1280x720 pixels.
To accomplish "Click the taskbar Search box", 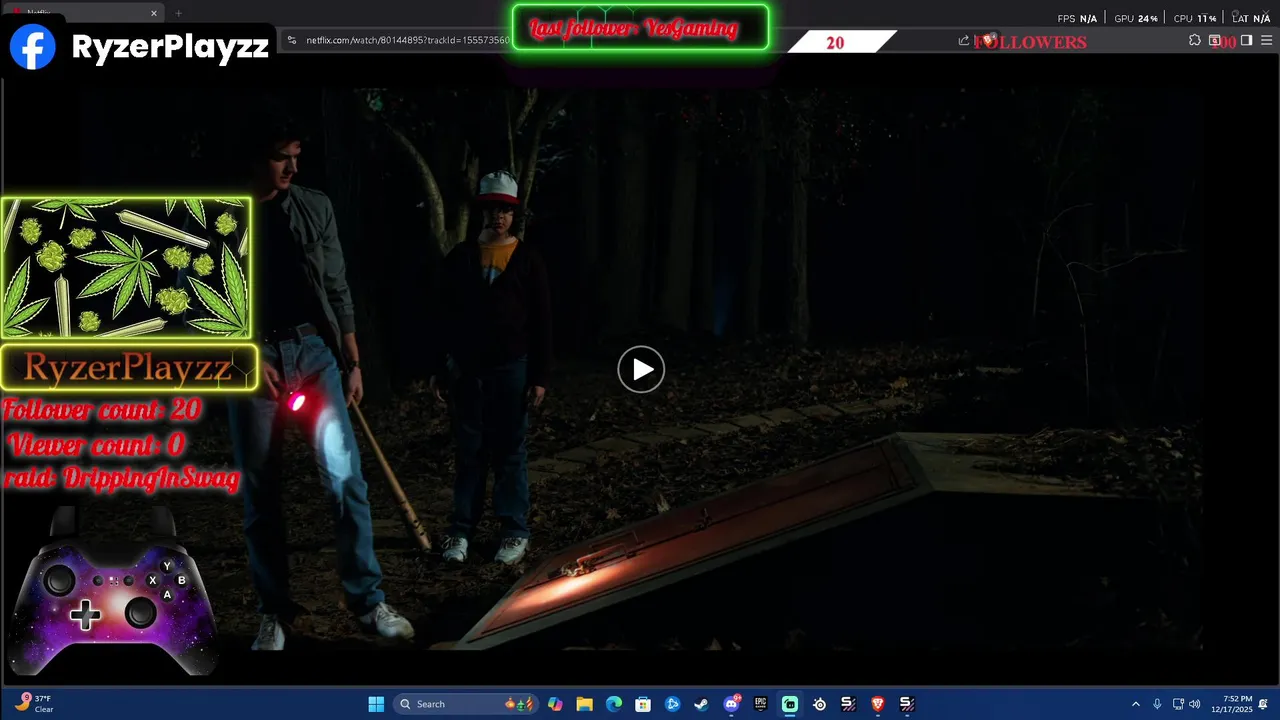I will (465, 704).
